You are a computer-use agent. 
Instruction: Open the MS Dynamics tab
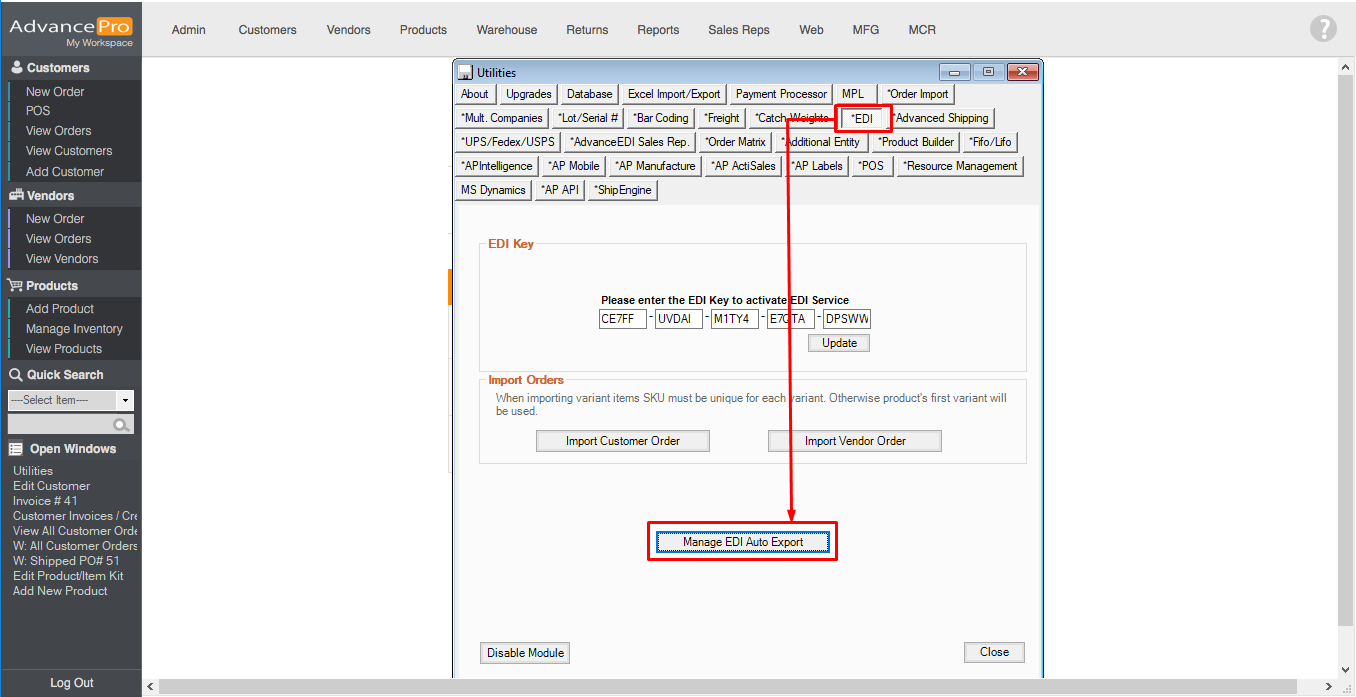493,190
